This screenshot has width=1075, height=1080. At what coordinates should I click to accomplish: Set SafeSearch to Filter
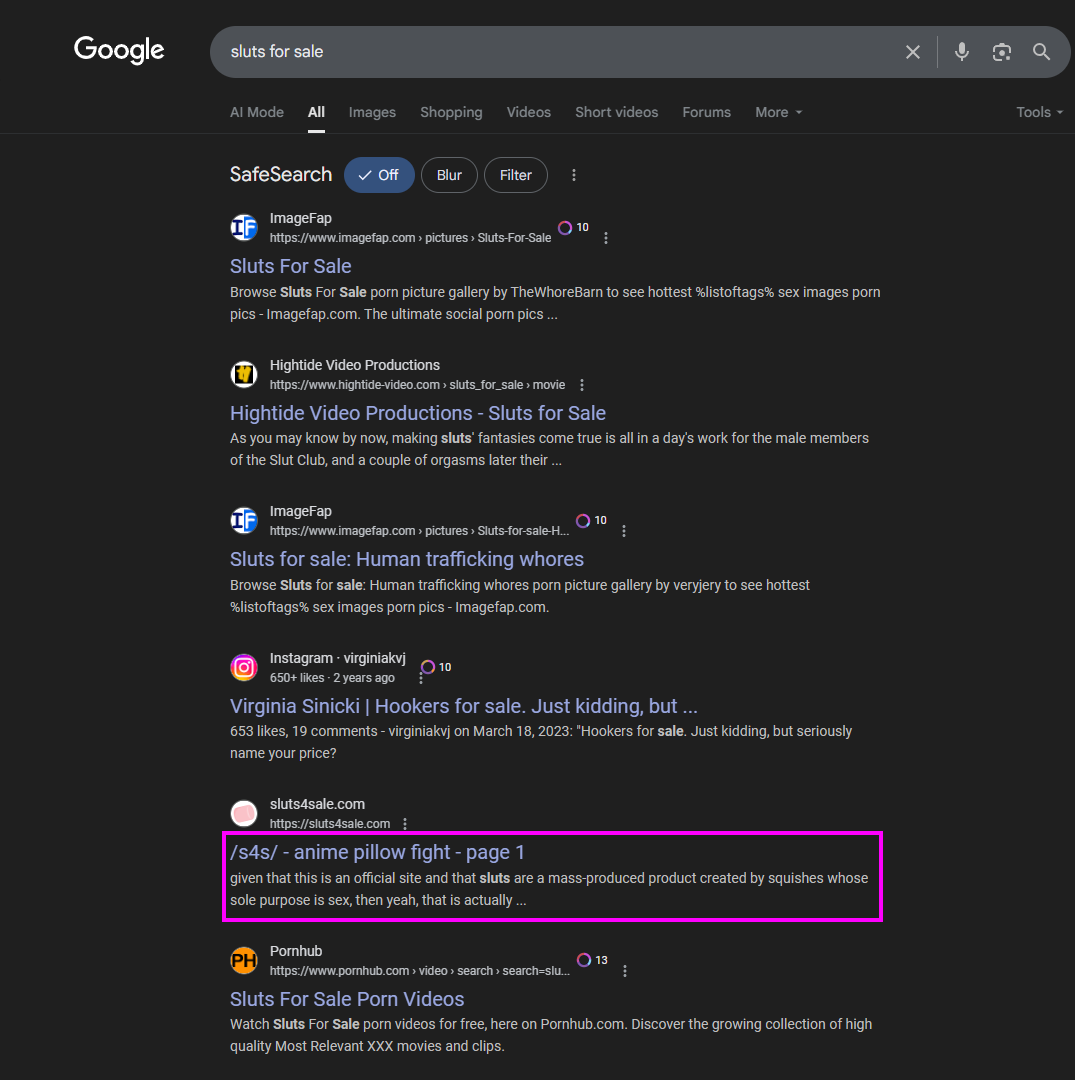[x=515, y=175]
